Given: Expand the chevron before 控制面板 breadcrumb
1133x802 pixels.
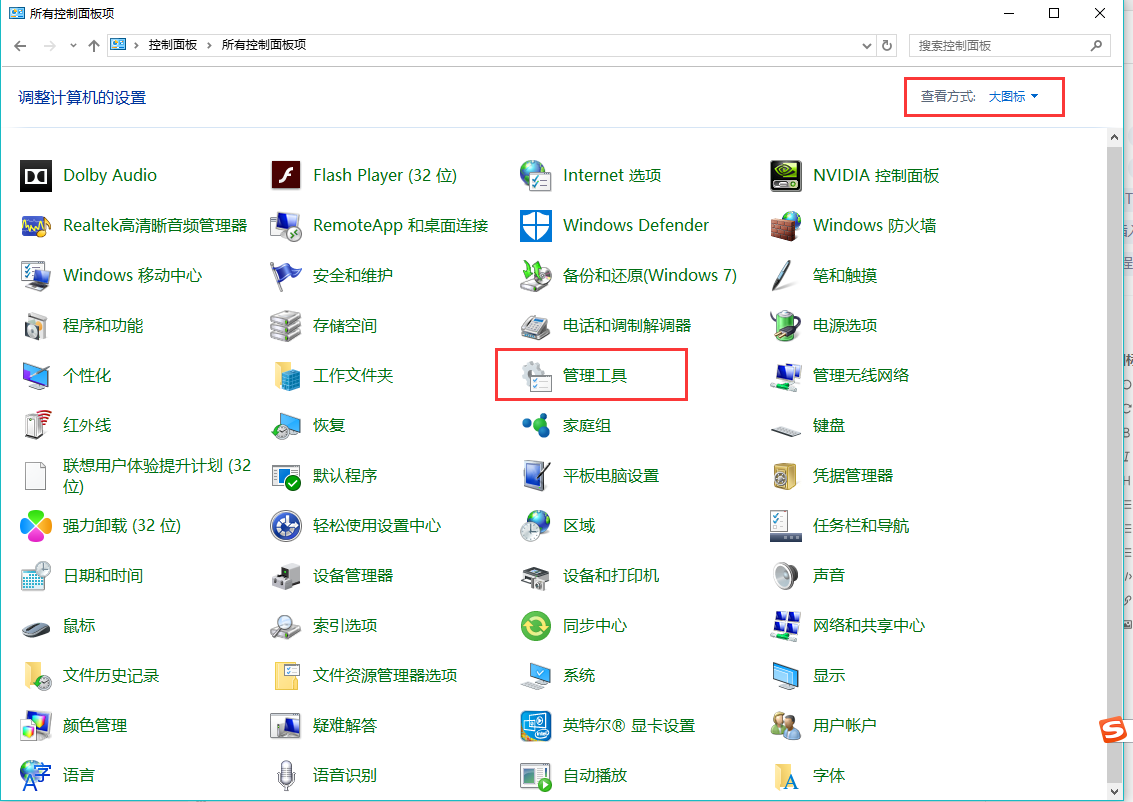Looking at the screenshot, I should pyautogui.click(x=136, y=46).
